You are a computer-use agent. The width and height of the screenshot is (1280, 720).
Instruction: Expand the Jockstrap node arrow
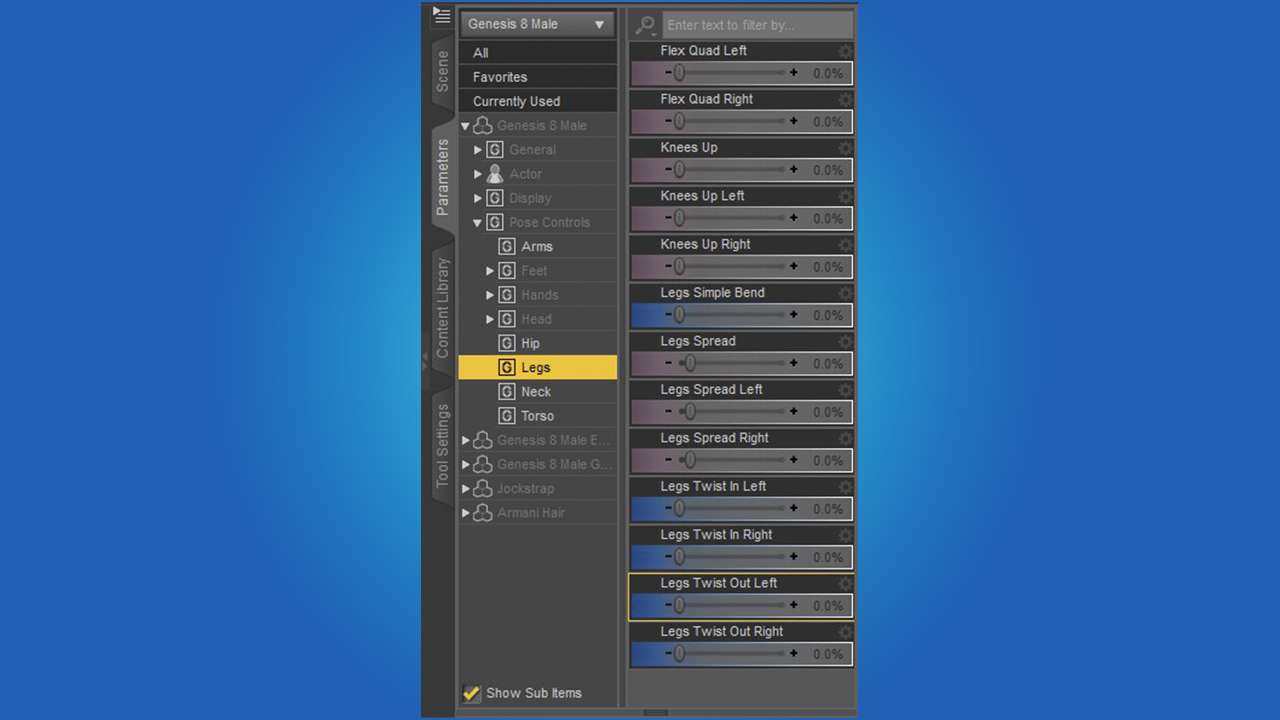click(x=465, y=489)
